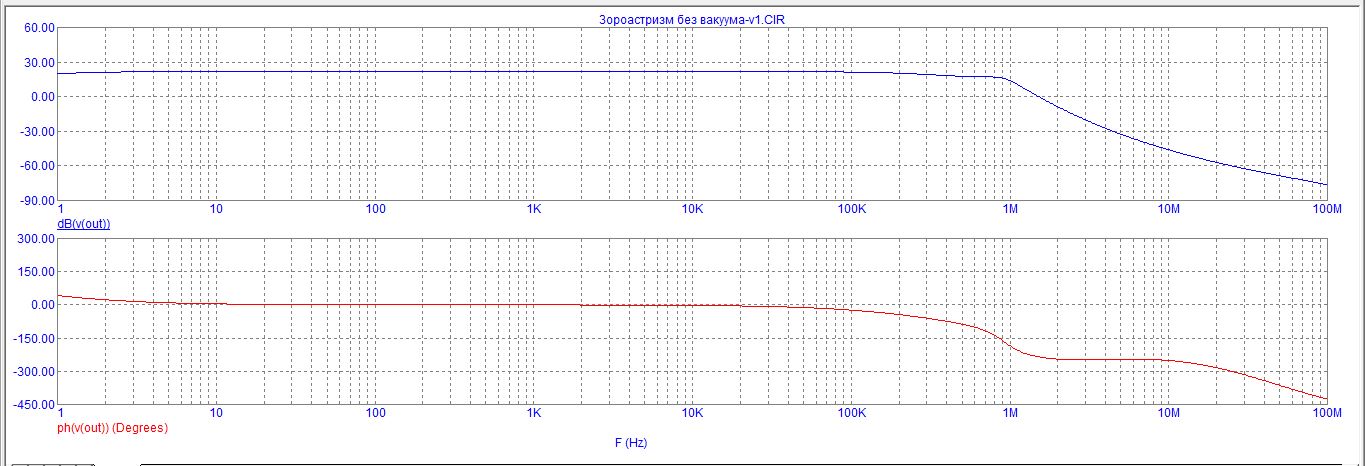Click the 60.00 value on the gain axis
Viewport: 1365px width, 466px height.
[x=37, y=28]
